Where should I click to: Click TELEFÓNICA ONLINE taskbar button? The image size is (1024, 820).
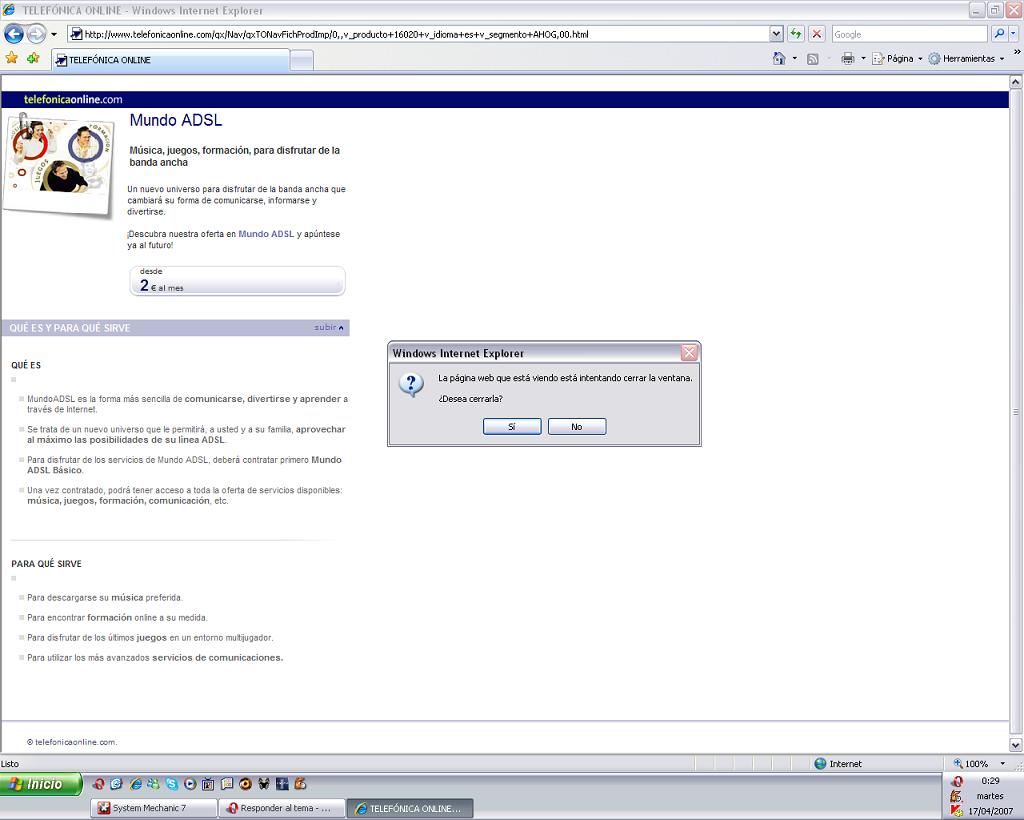409,808
